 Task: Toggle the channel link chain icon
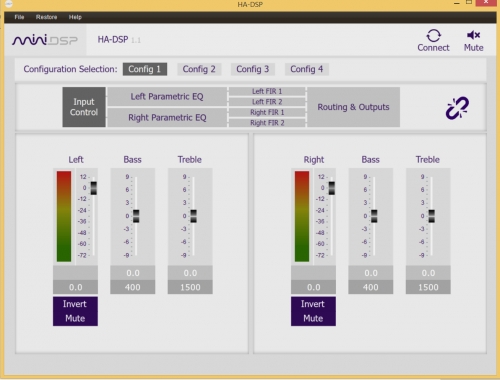pos(457,108)
